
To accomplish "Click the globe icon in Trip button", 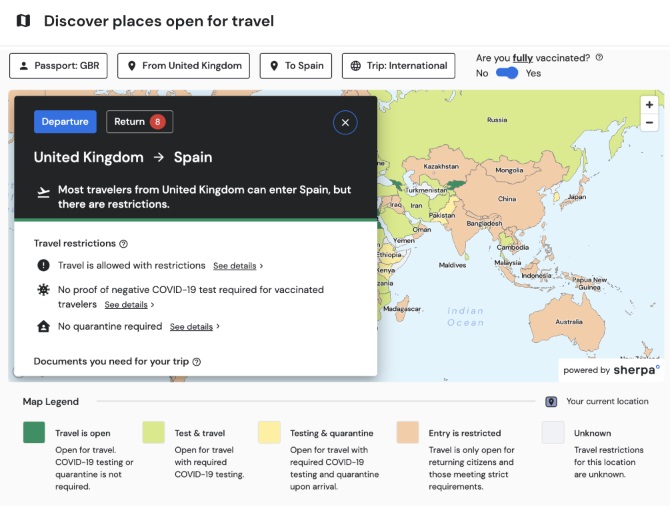I will (356, 66).
